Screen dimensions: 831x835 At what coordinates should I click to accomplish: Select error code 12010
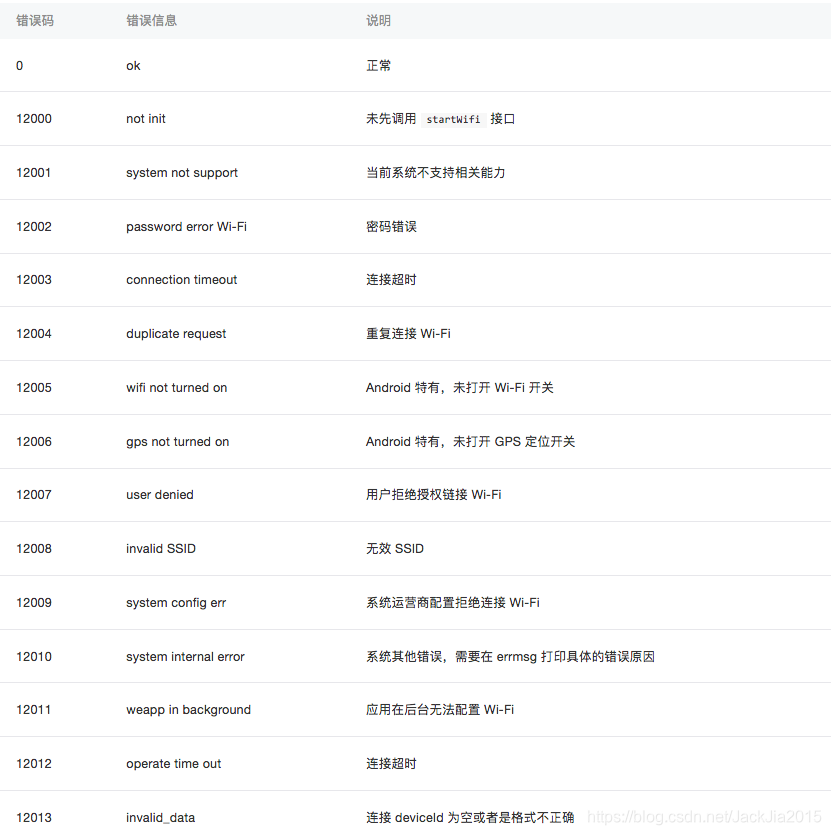(34, 657)
